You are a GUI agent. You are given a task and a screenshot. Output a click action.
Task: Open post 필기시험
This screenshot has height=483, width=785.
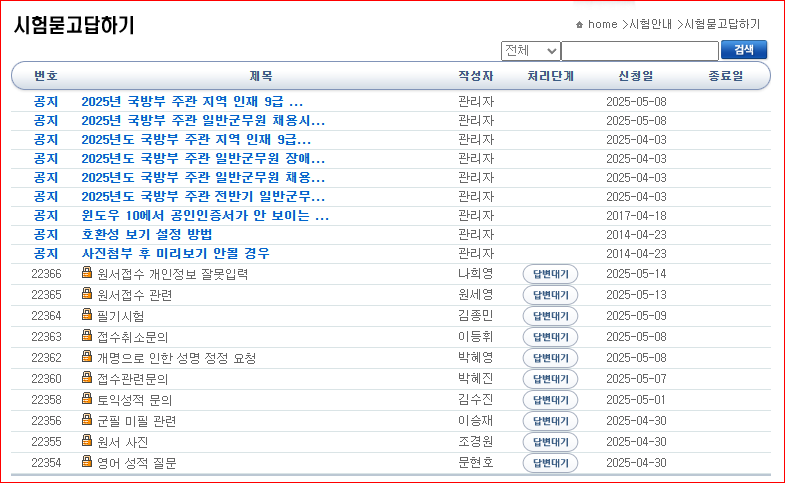pos(121,316)
